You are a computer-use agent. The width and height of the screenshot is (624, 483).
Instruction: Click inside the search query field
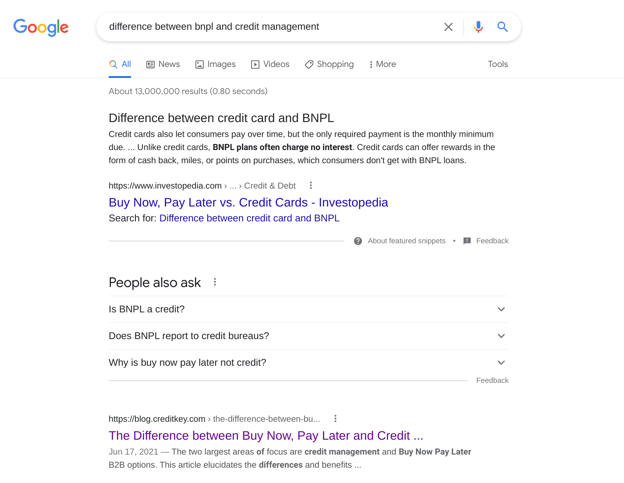point(271,27)
